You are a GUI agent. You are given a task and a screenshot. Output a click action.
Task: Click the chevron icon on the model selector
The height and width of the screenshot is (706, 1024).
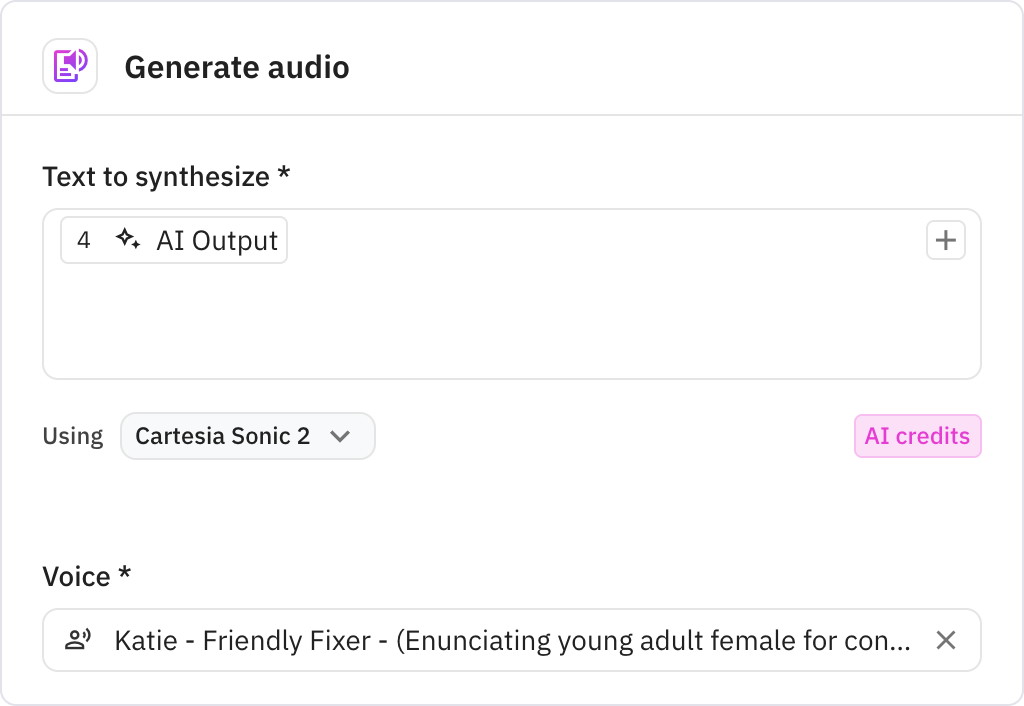[341, 436]
